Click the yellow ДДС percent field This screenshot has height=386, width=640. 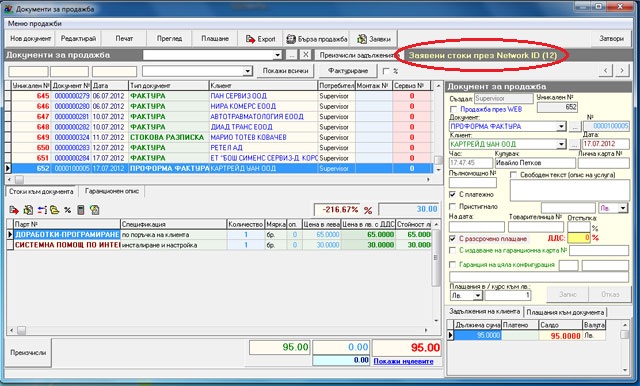[x=579, y=238]
